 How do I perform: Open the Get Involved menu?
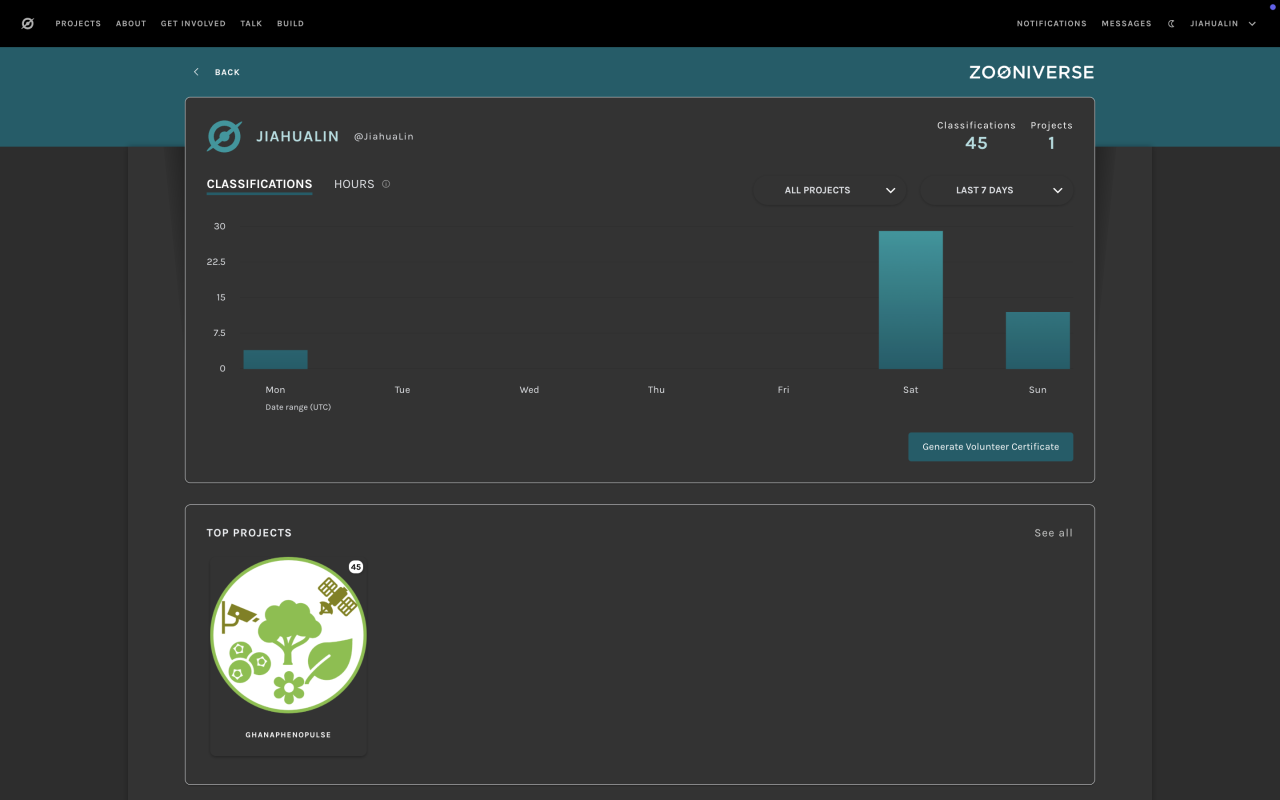(x=193, y=23)
